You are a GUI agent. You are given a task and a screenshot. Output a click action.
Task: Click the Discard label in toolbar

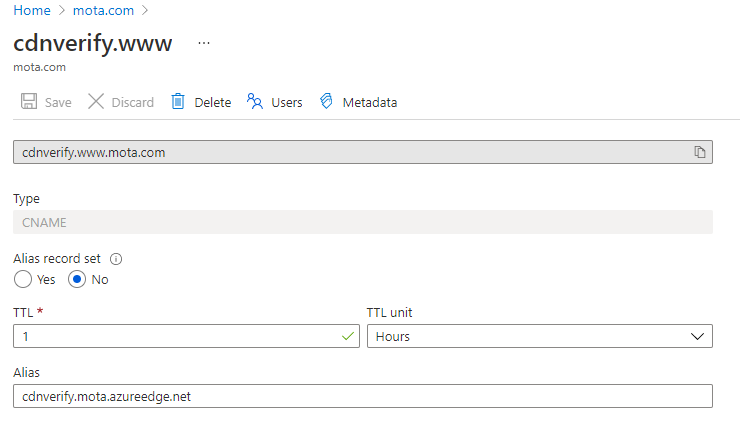pyautogui.click(x=133, y=102)
